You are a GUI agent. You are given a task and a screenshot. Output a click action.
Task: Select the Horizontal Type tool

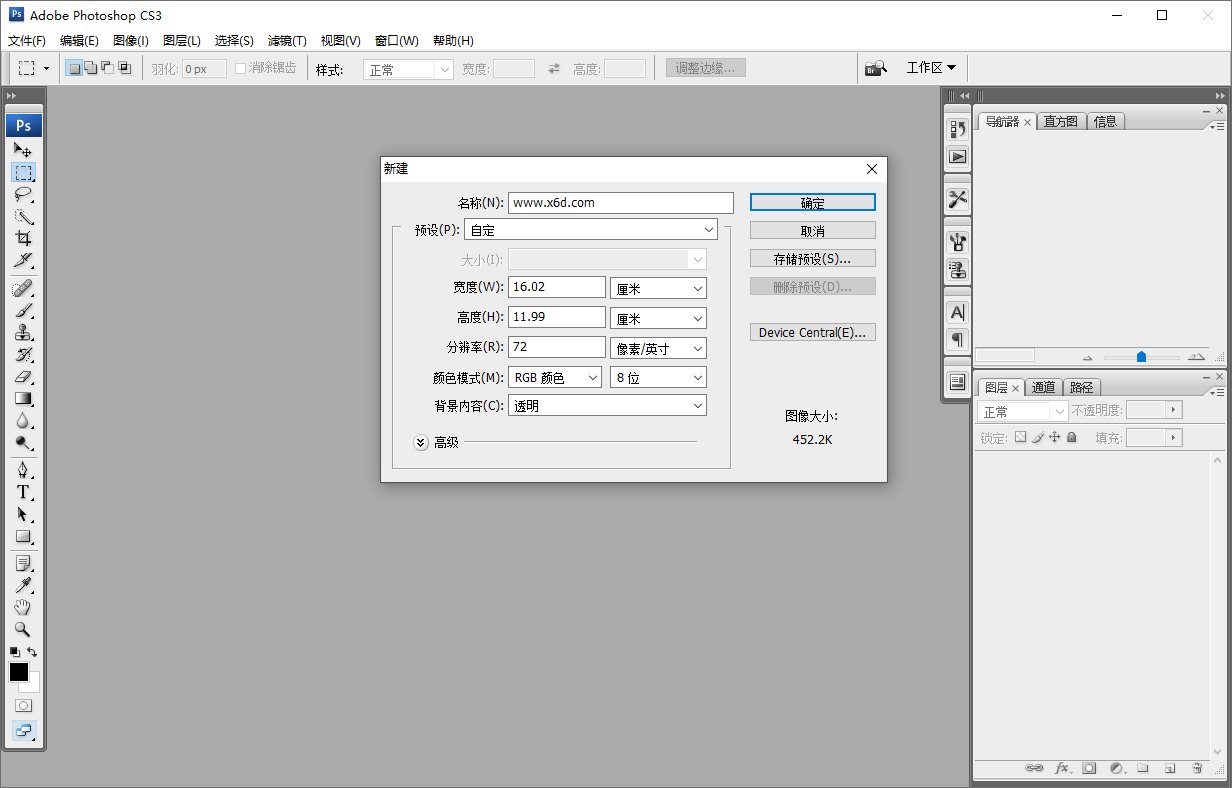[23, 492]
